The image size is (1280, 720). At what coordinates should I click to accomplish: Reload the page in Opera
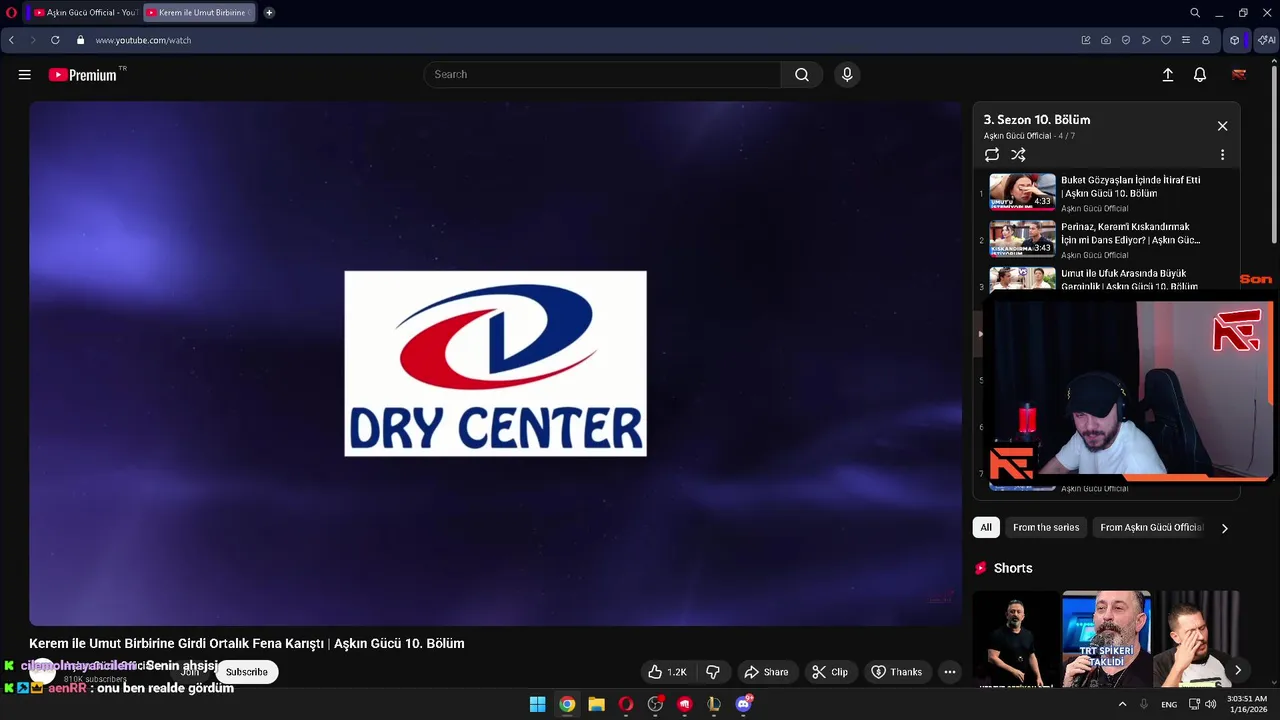[x=55, y=40]
